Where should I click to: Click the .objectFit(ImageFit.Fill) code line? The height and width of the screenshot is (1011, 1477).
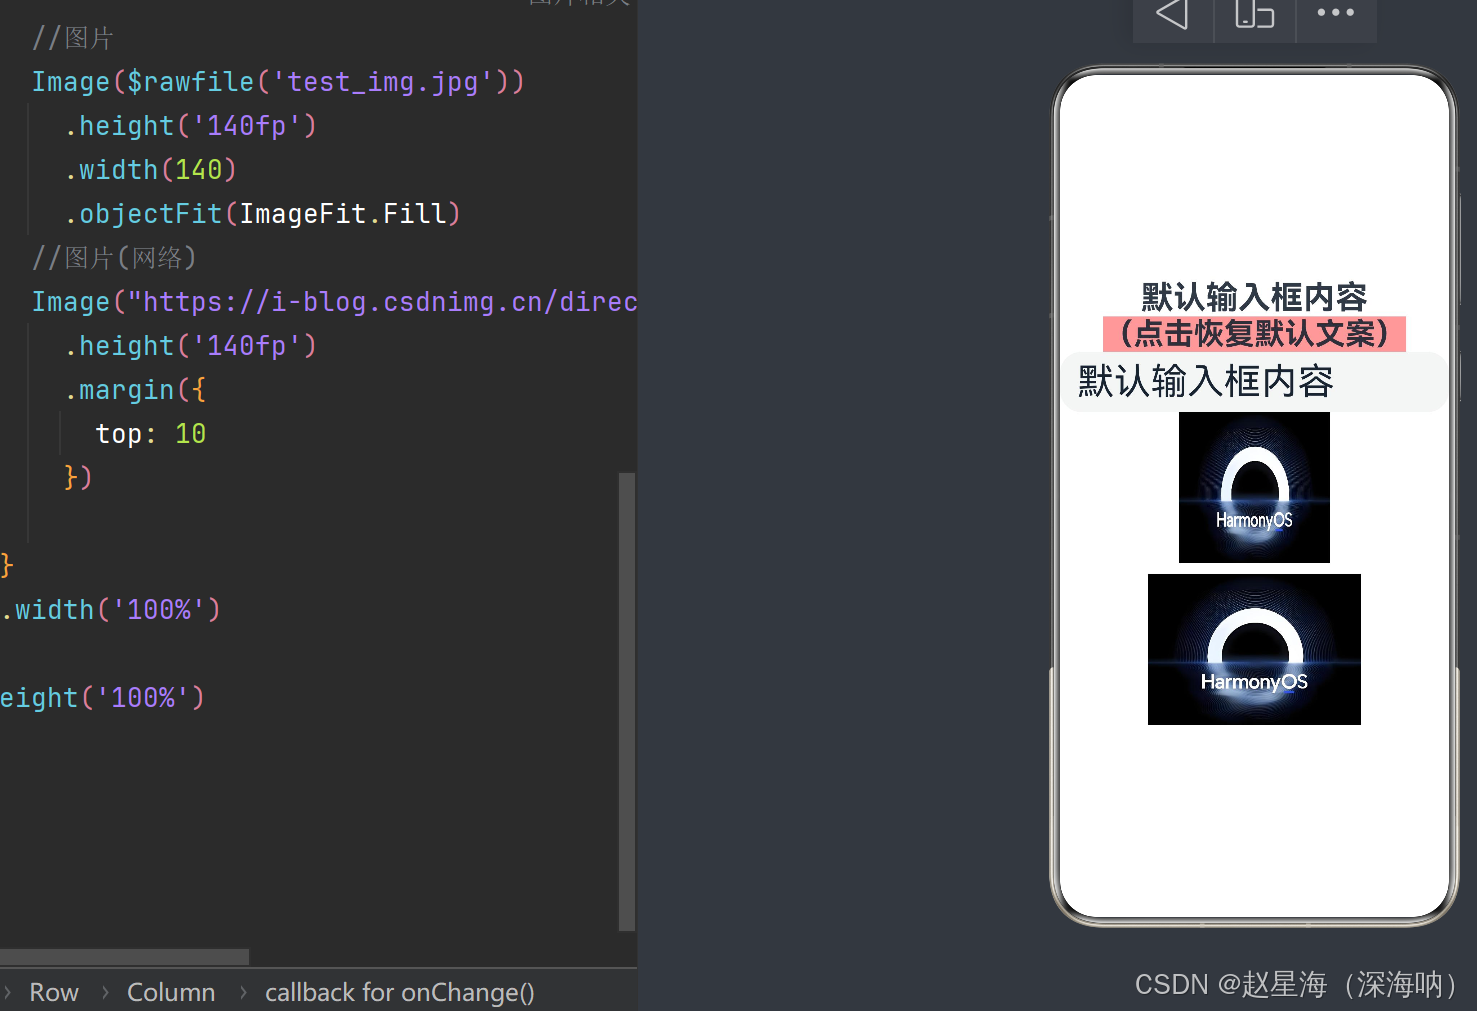(x=262, y=214)
